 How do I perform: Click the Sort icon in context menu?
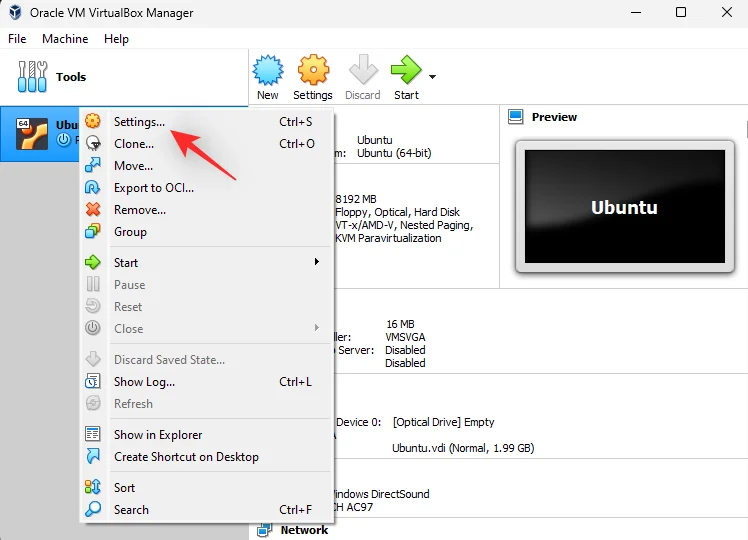click(x=93, y=488)
